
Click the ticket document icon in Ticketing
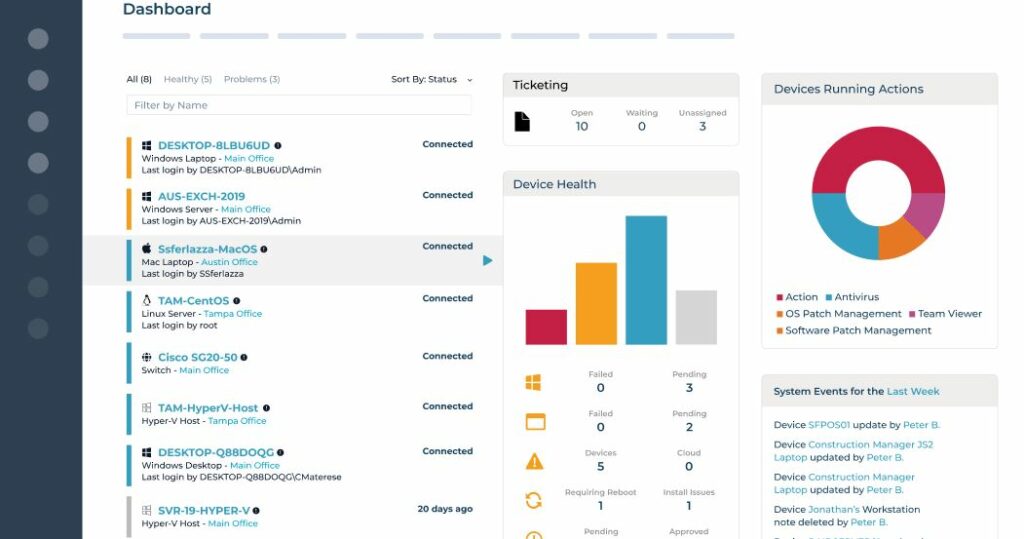[522, 122]
